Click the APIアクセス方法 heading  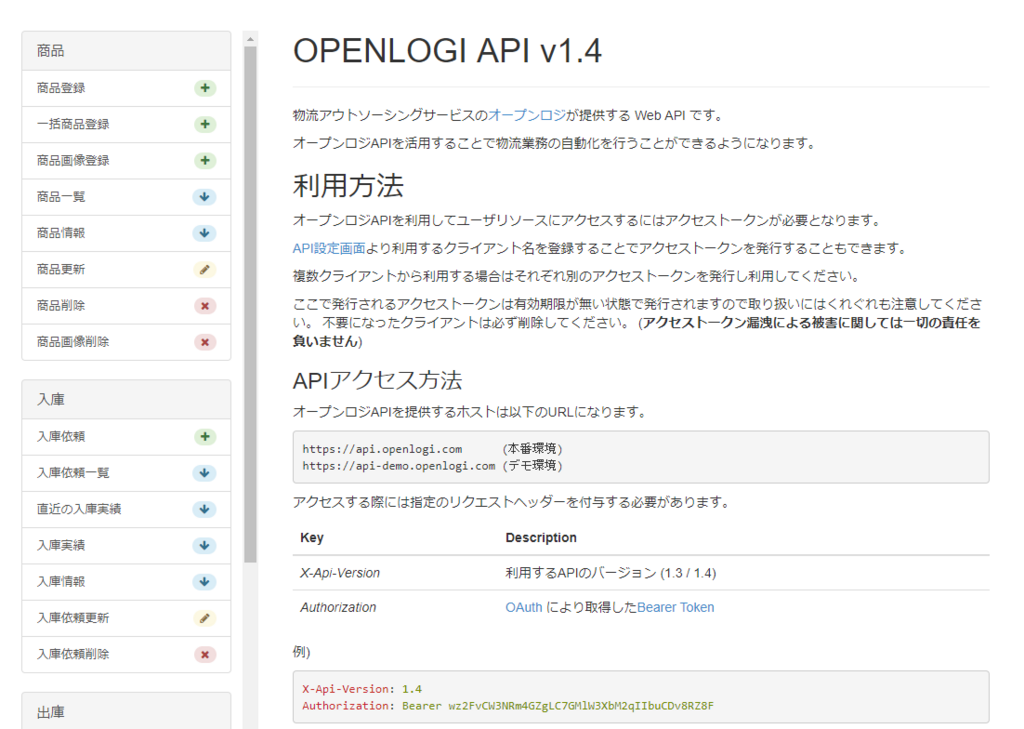coord(377,380)
